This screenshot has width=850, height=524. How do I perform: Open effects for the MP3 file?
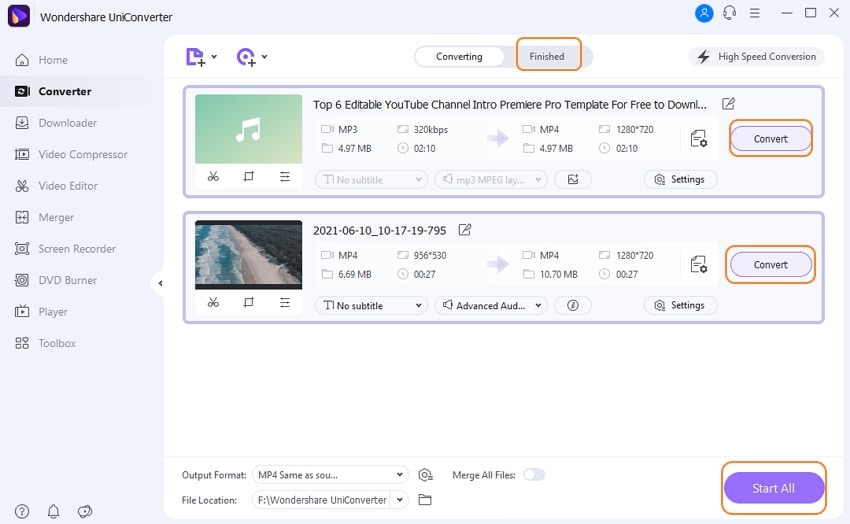pos(285,177)
